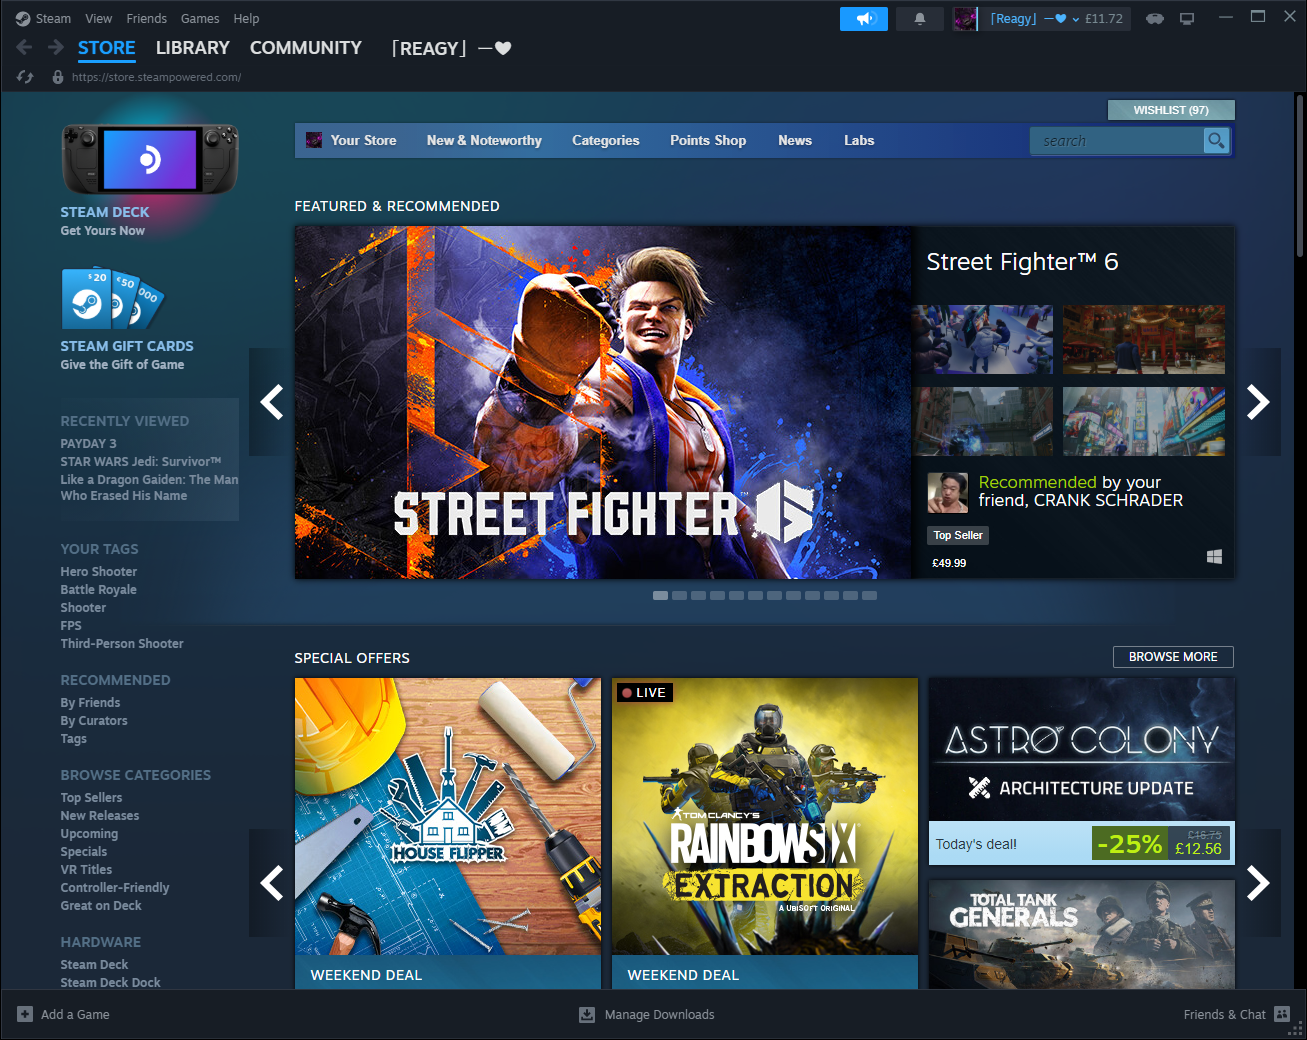
Task: Click the CRANK SCHRADER friend avatar
Action: pyautogui.click(x=947, y=492)
